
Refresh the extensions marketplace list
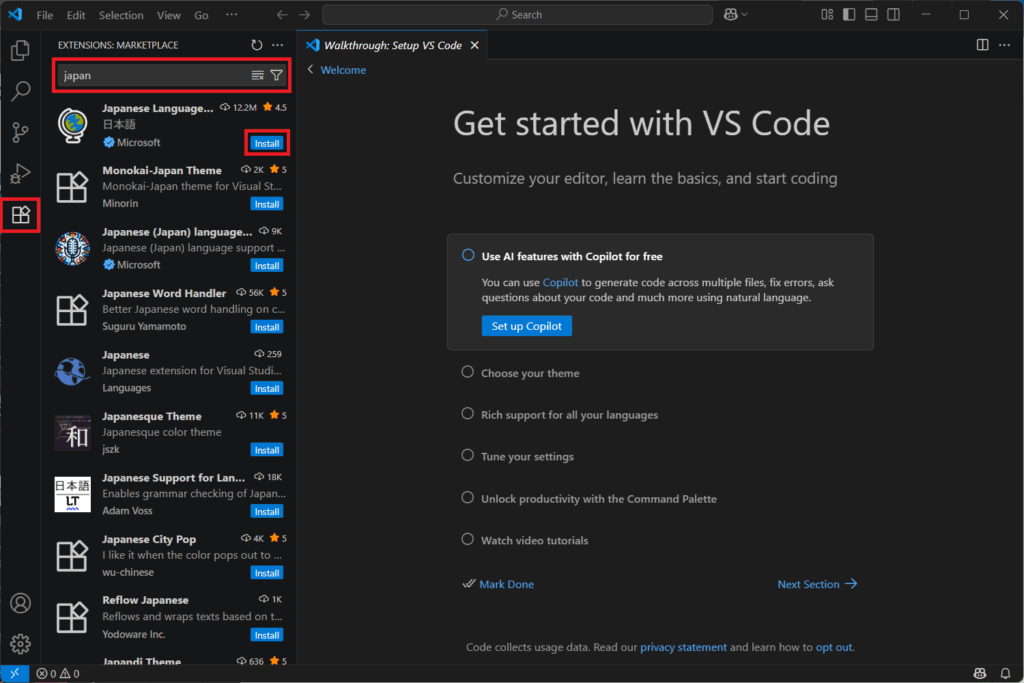[257, 45]
